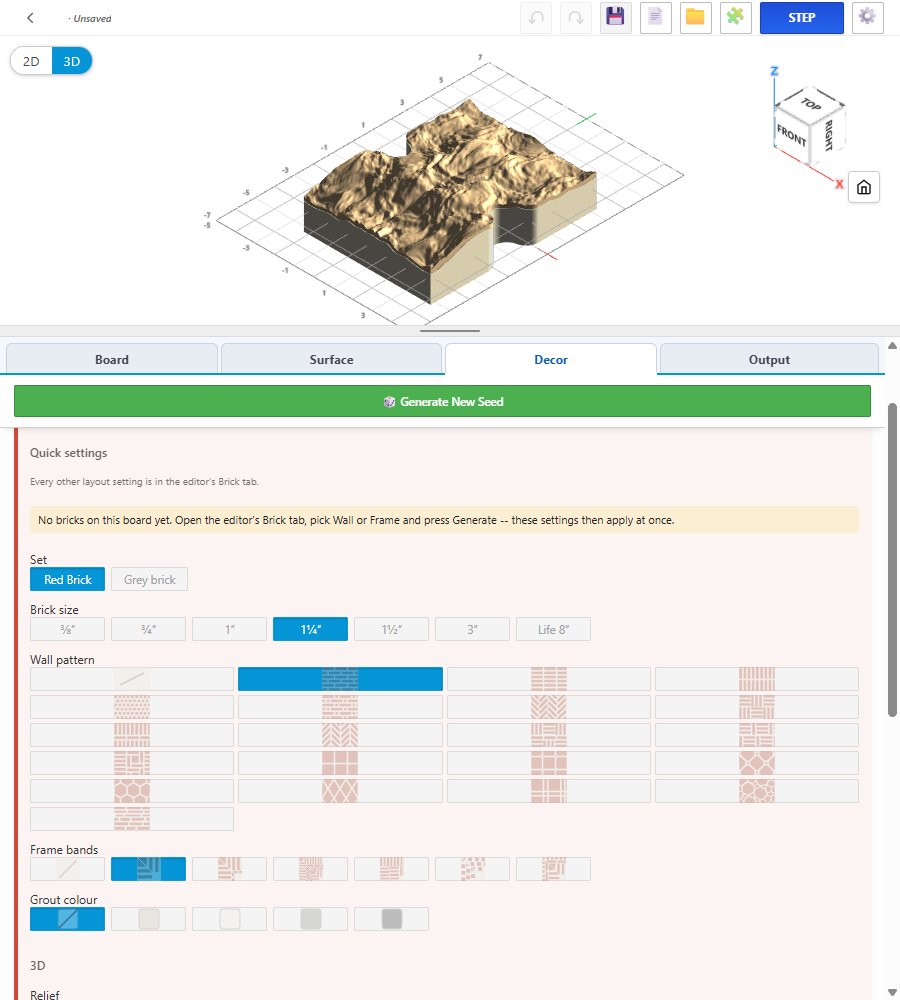Select the highlighted frame bands option
The width and height of the screenshot is (900, 1000).
tap(149, 869)
